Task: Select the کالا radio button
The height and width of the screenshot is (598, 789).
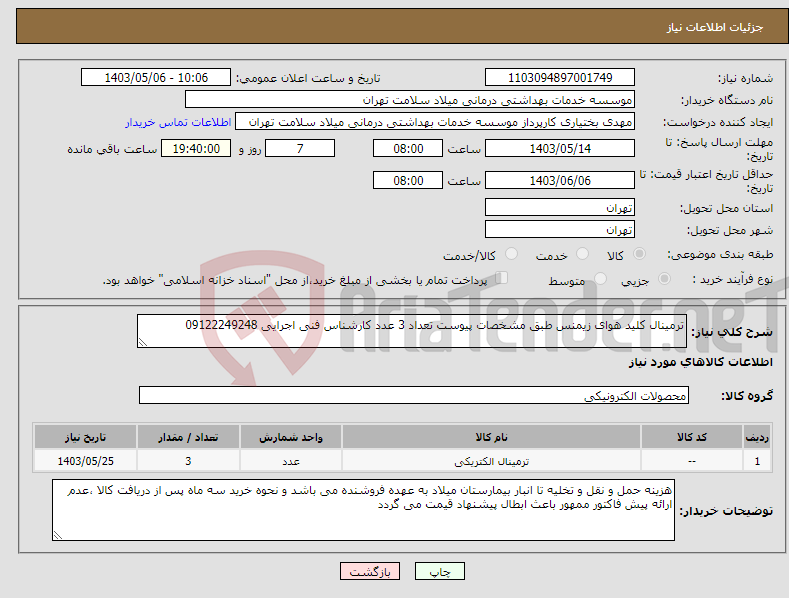Action: click(x=639, y=254)
